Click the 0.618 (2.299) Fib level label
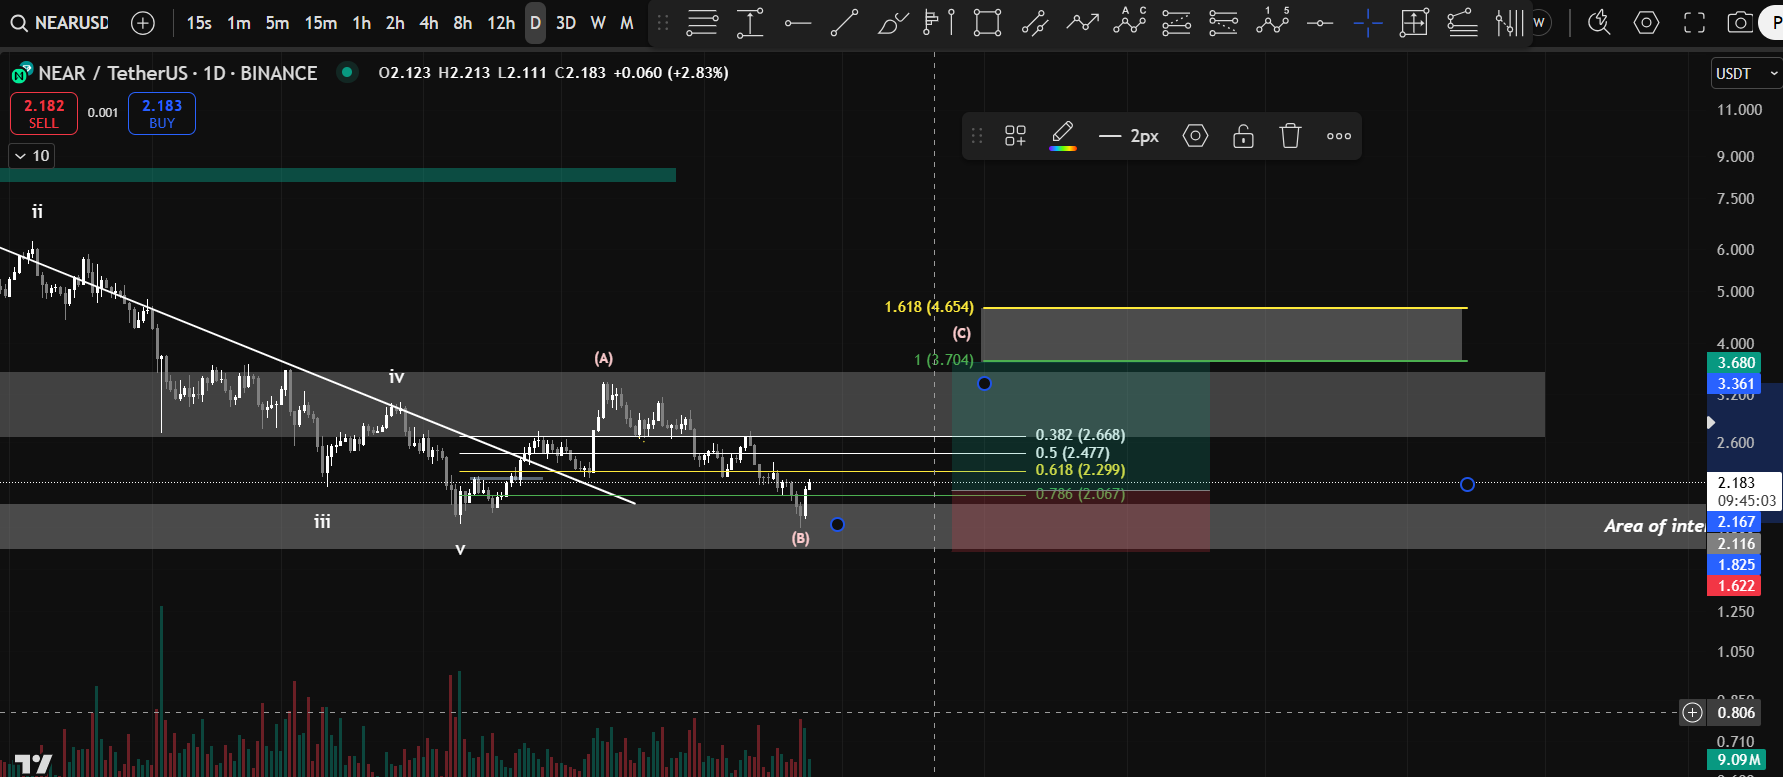 coord(1080,470)
